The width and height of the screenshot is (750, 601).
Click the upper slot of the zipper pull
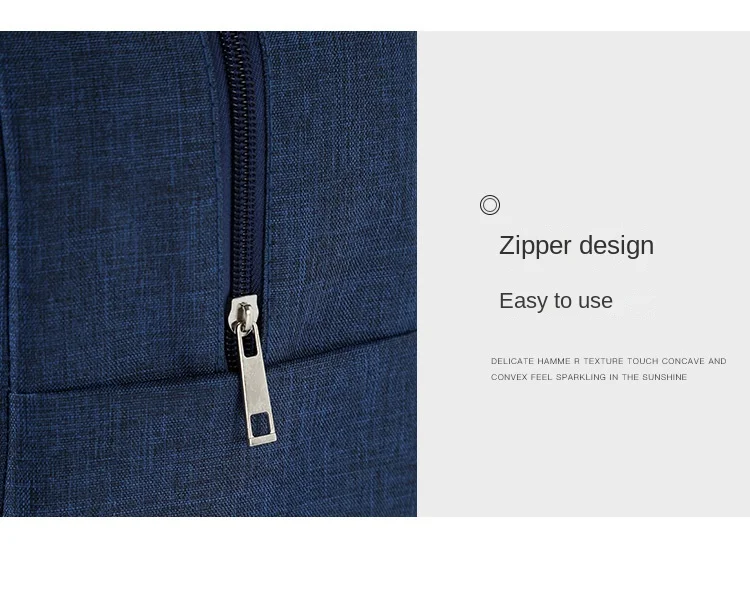click(x=250, y=345)
